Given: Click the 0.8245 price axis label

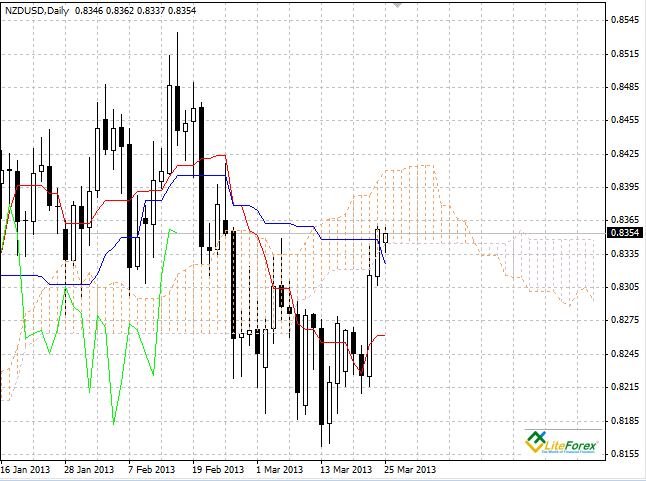Looking at the screenshot, I should pyautogui.click(x=625, y=354).
